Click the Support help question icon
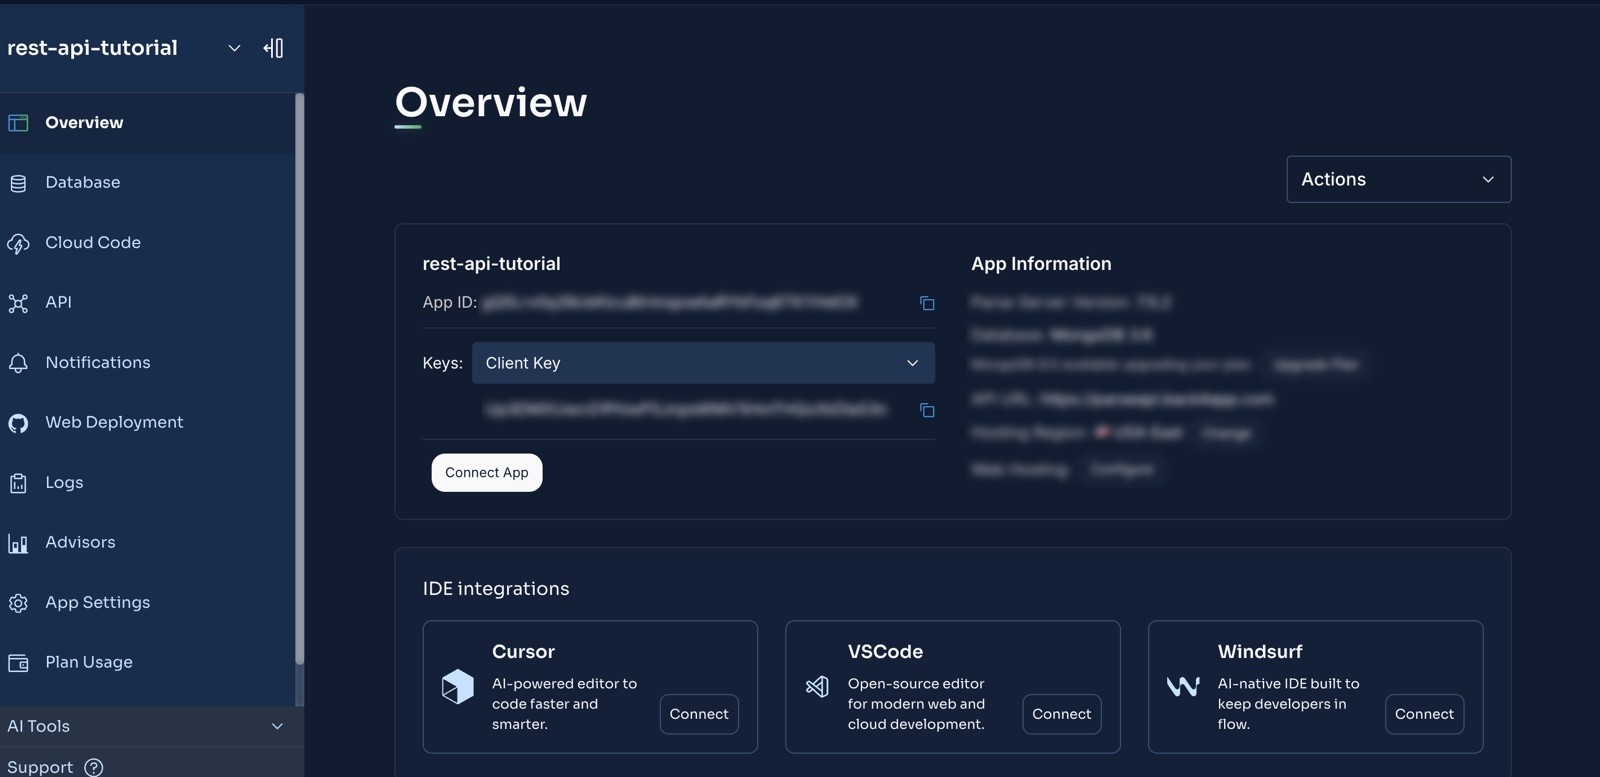Image resolution: width=1600 pixels, height=777 pixels. pos(94,767)
